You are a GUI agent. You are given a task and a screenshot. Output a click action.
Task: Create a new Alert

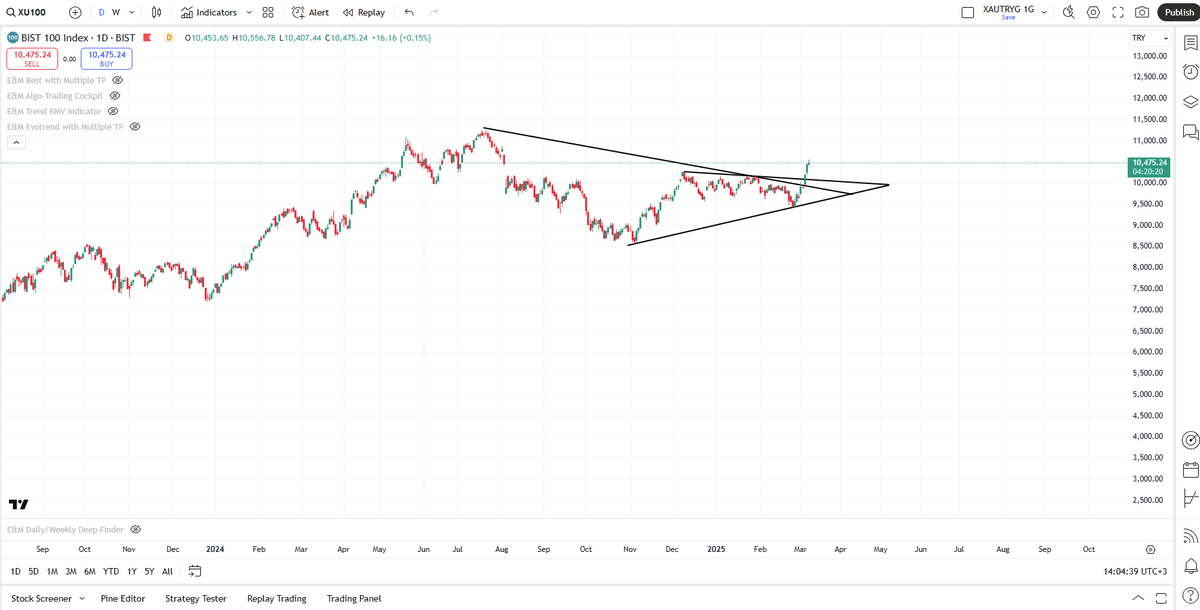pyautogui.click(x=310, y=12)
